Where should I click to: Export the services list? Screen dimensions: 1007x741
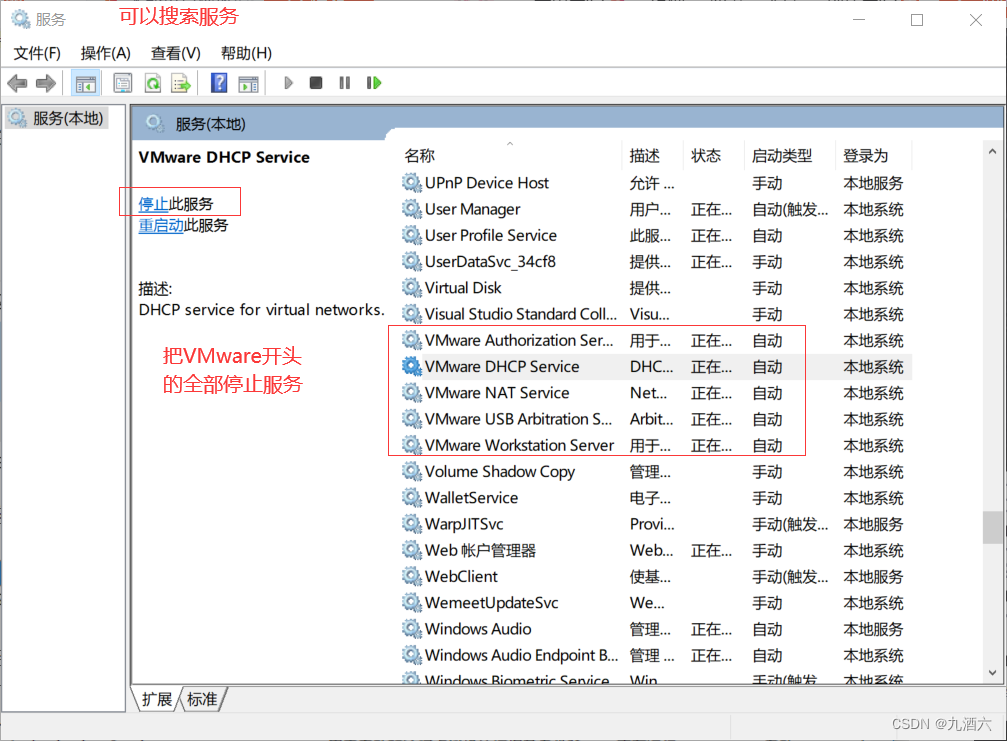point(181,82)
